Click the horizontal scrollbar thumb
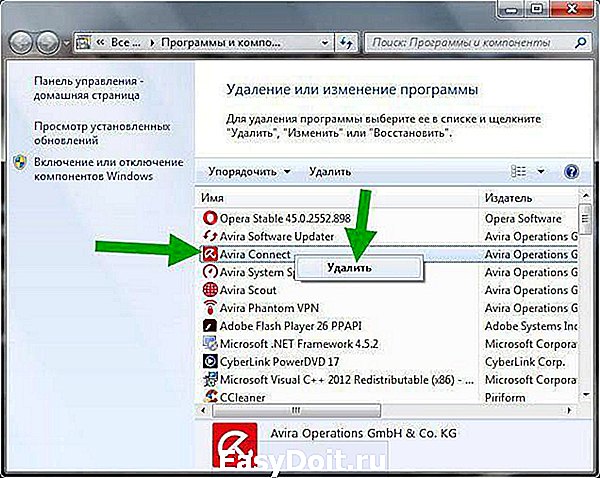 pyautogui.click(x=296, y=410)
